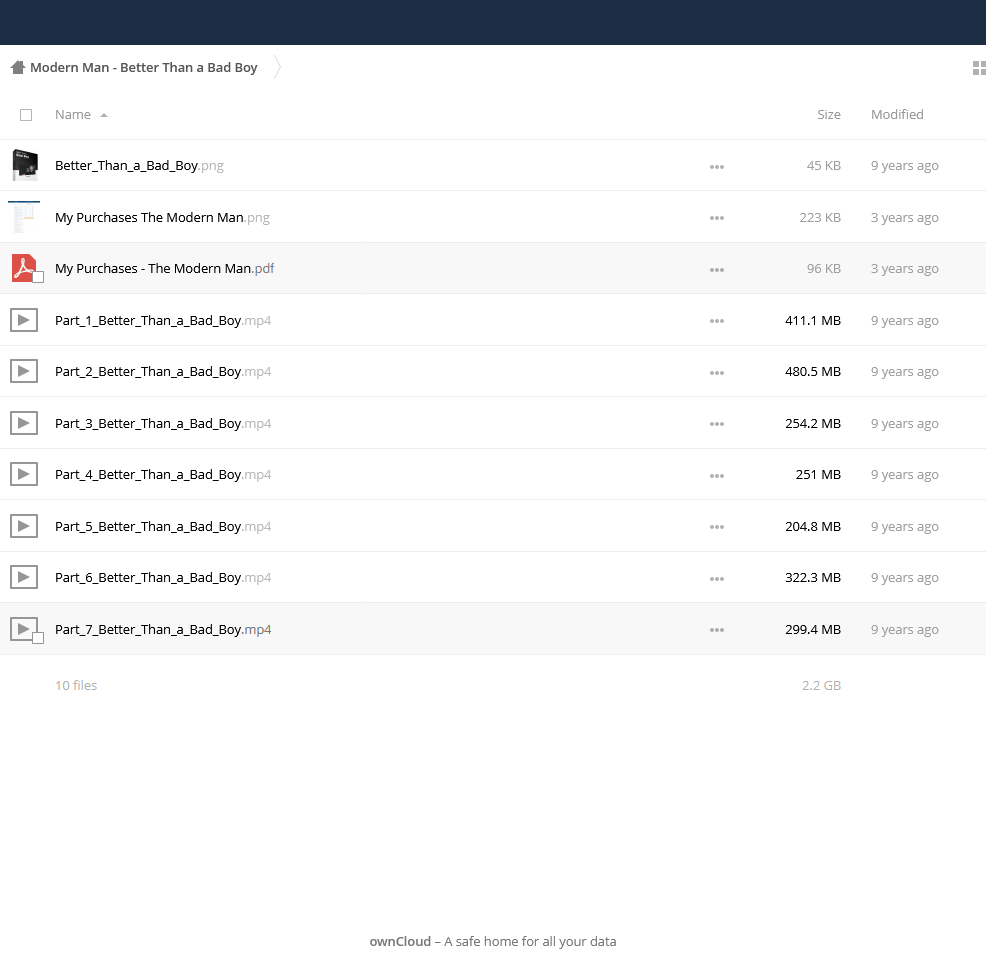This screenshot has width=986, height=971.
Task: Open more actions for My Purchases The Modern Man.png
Action: [x=717, y=218]
